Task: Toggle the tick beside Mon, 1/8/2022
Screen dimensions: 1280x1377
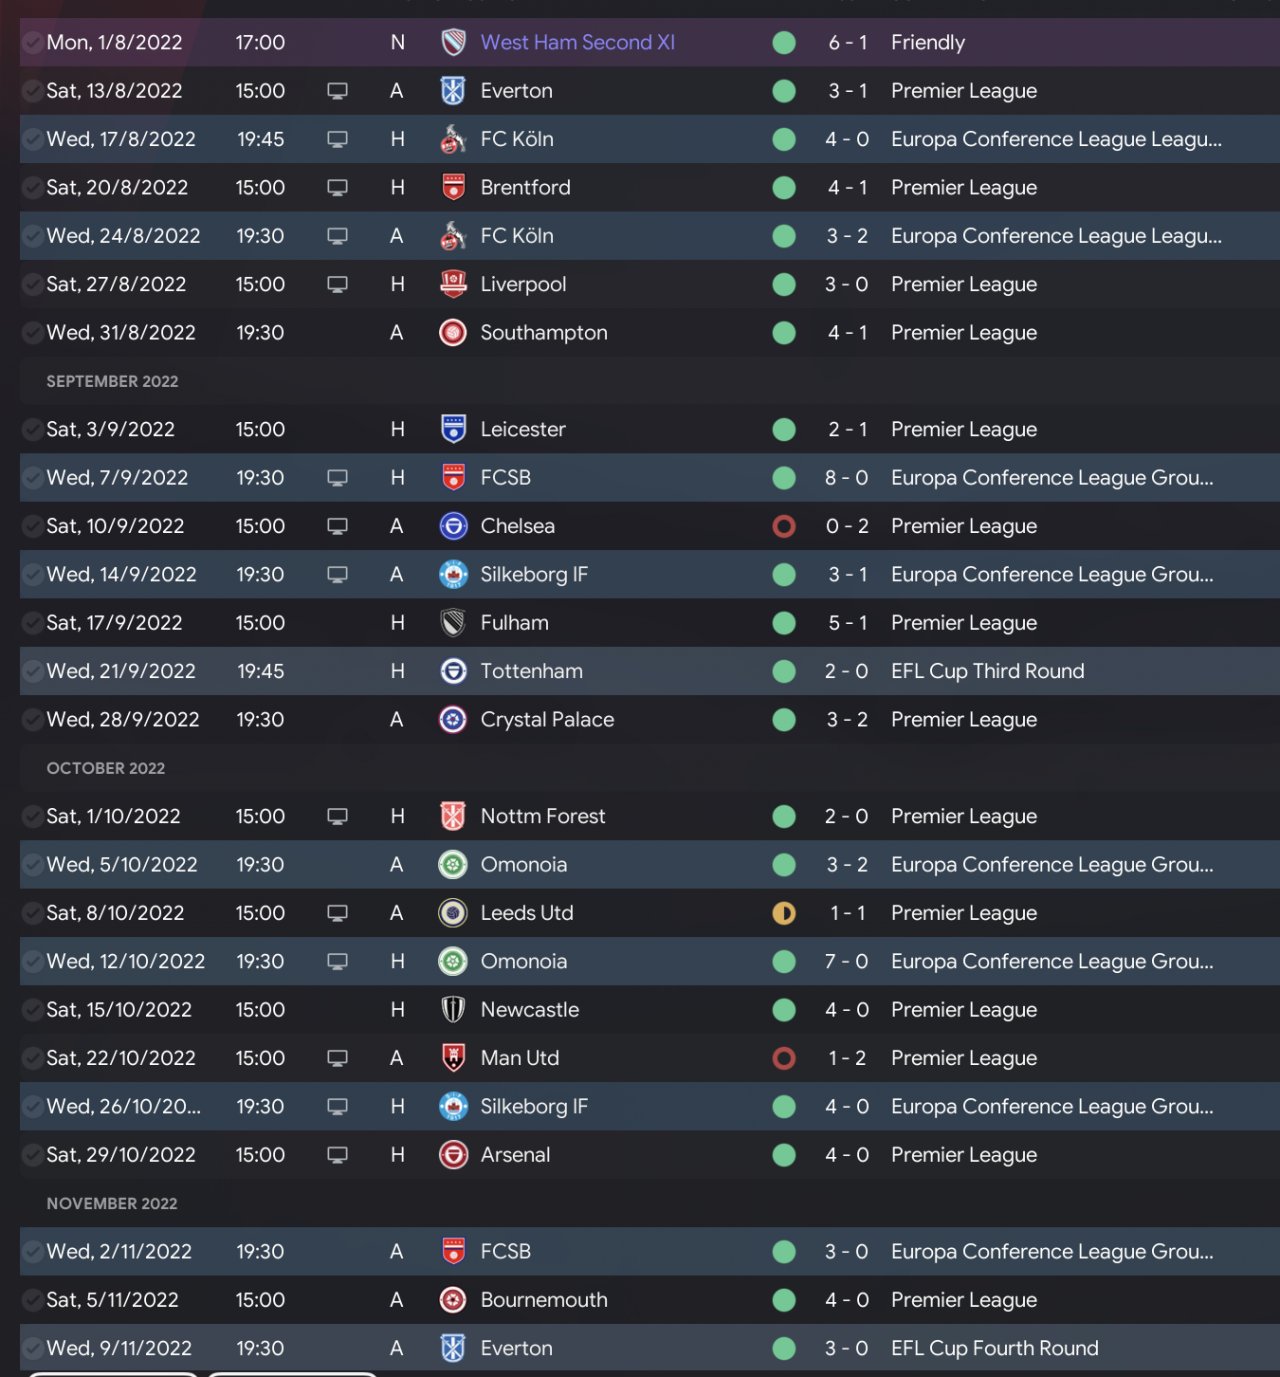Action: pyautogui.click(x=32, y=43)
